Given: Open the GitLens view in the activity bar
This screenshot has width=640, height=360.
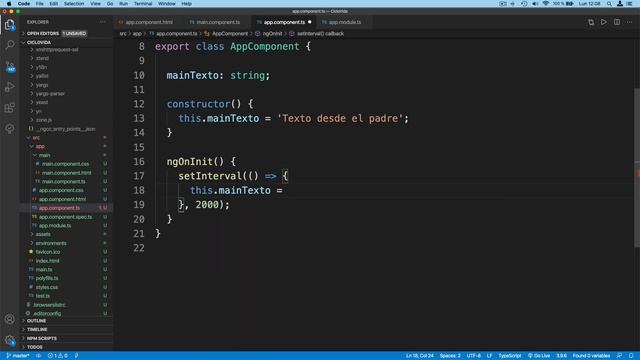Looking at the screenshot, I should 10,129.
